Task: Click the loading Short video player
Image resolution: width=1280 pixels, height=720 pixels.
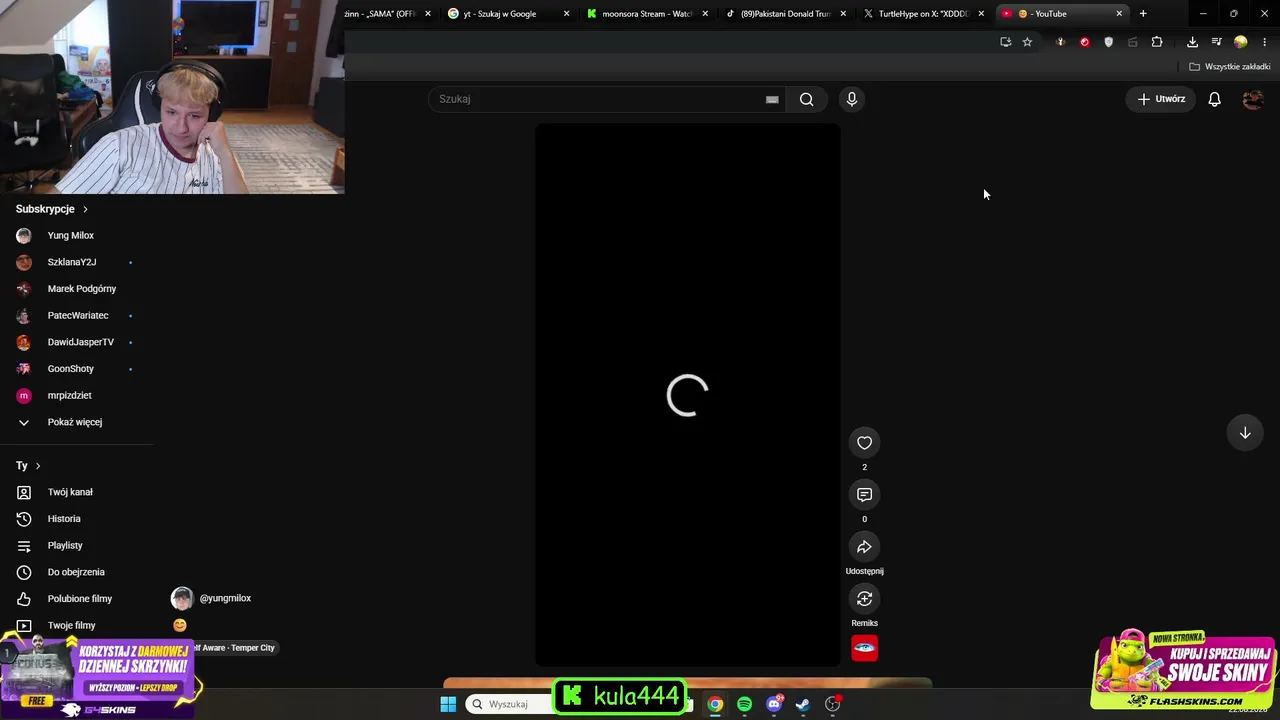Action: coord(688,395)
